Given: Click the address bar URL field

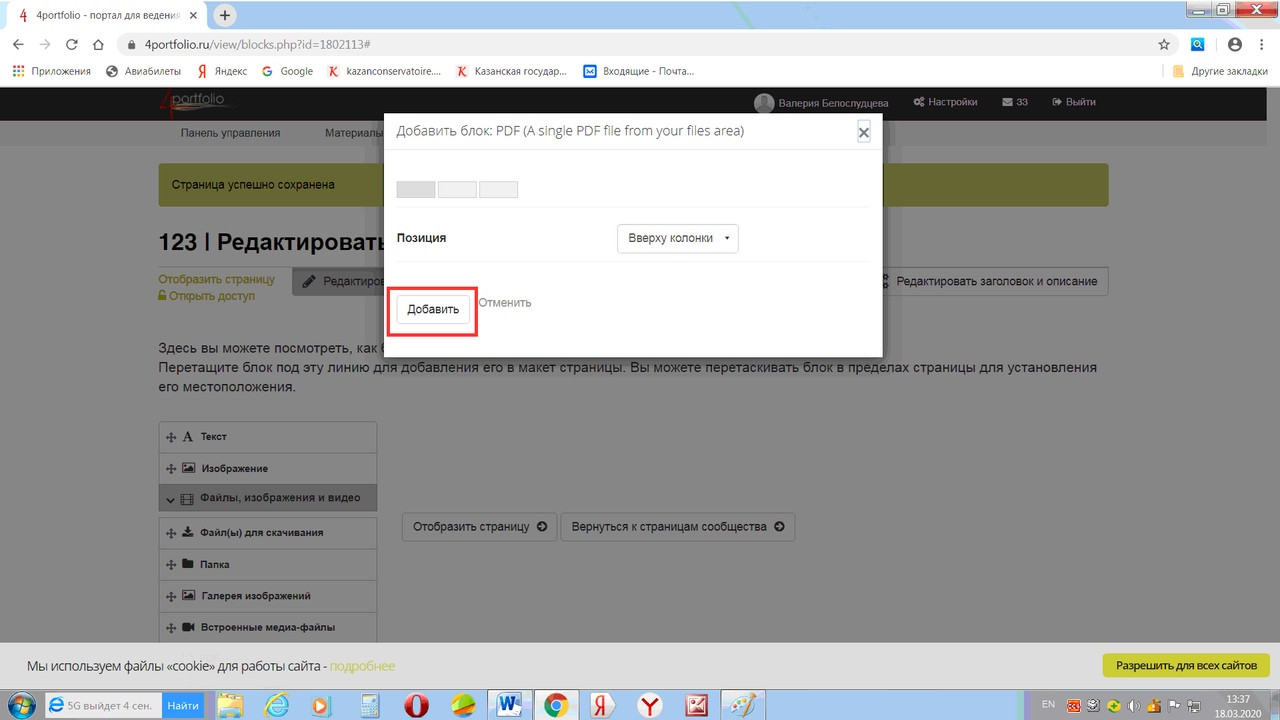Looking at the screenshot, I should (x=640, y=45).
